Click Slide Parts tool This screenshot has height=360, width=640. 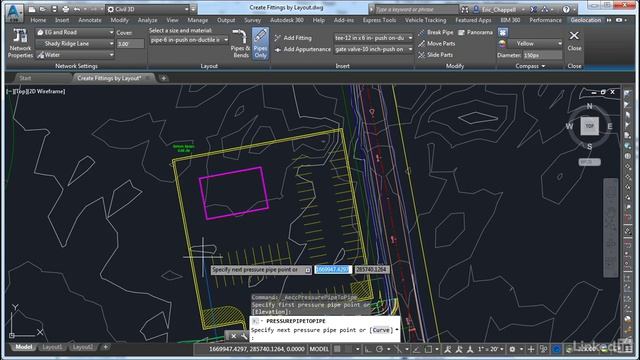click(435, 55)
